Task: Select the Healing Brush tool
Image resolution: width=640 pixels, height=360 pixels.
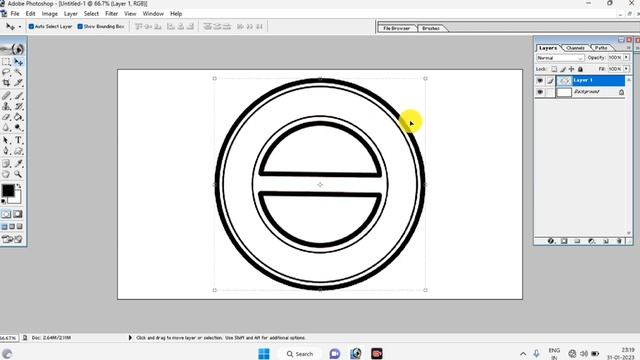Action: coord(6,96)
